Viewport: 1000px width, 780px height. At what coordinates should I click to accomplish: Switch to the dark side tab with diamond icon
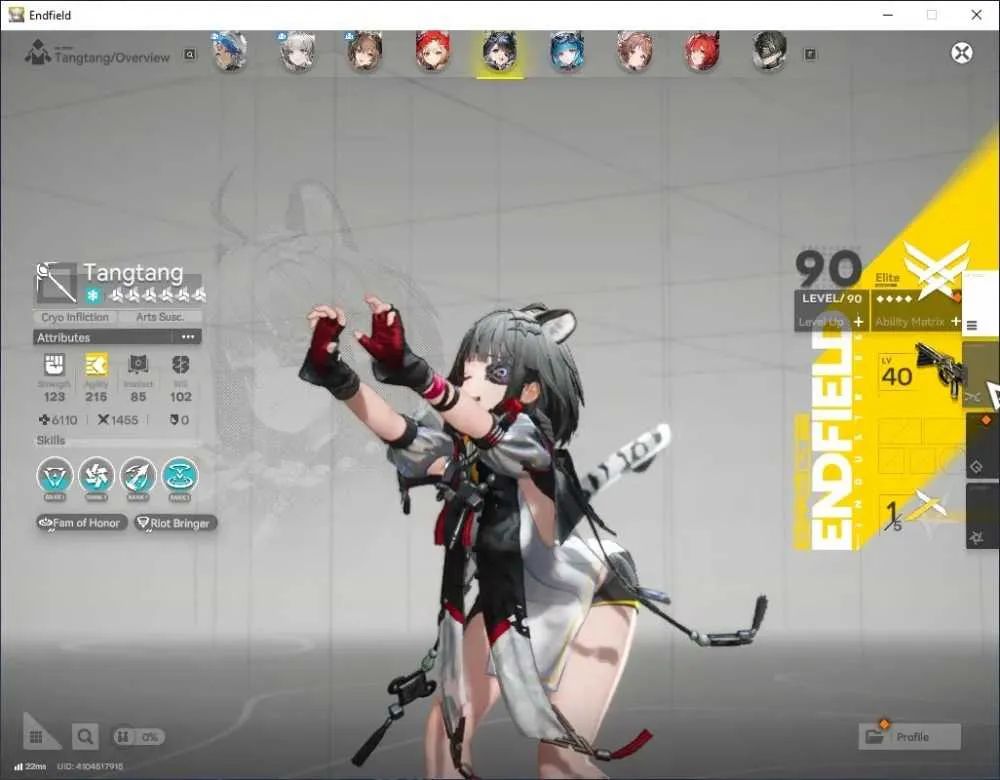click(983, 447)
